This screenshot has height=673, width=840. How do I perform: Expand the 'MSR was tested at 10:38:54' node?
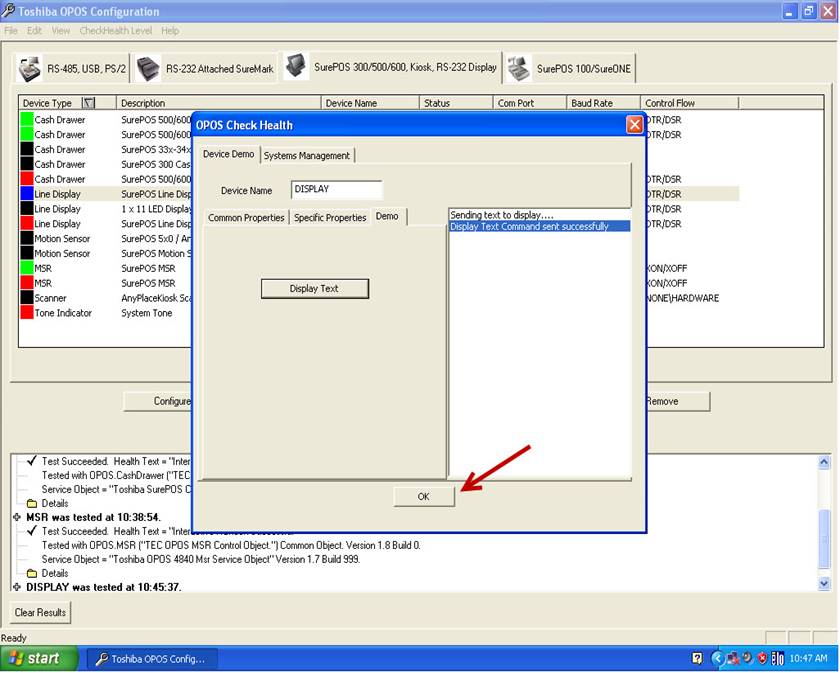point(17,517)
